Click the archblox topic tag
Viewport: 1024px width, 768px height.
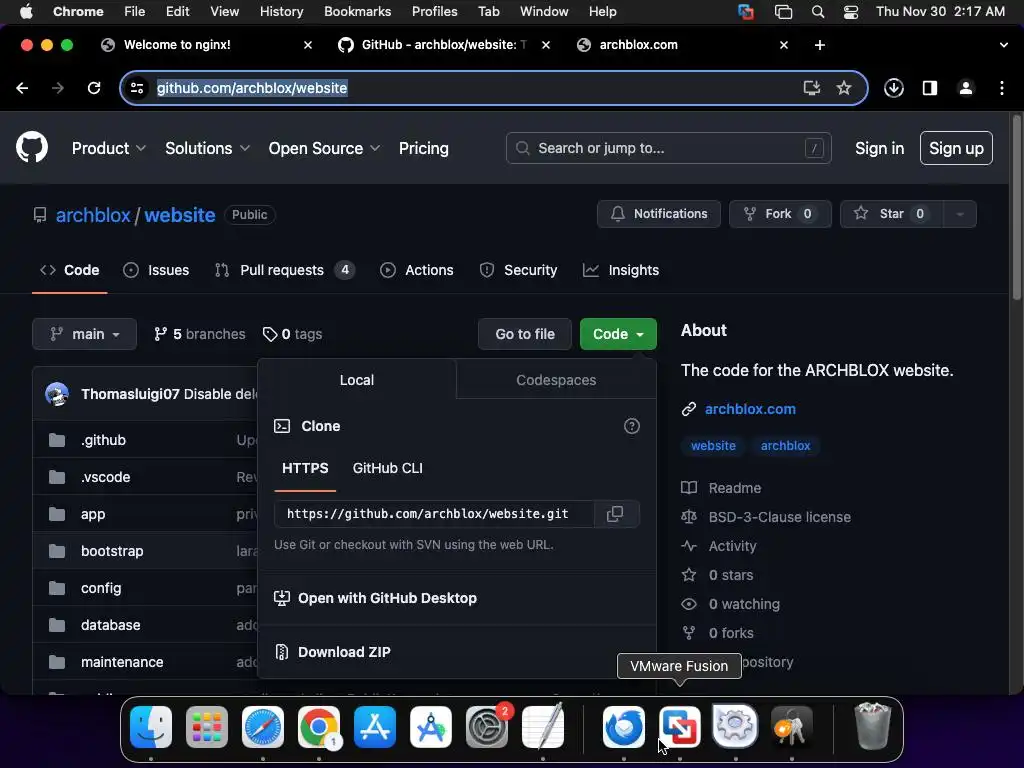tap(785, 445)
